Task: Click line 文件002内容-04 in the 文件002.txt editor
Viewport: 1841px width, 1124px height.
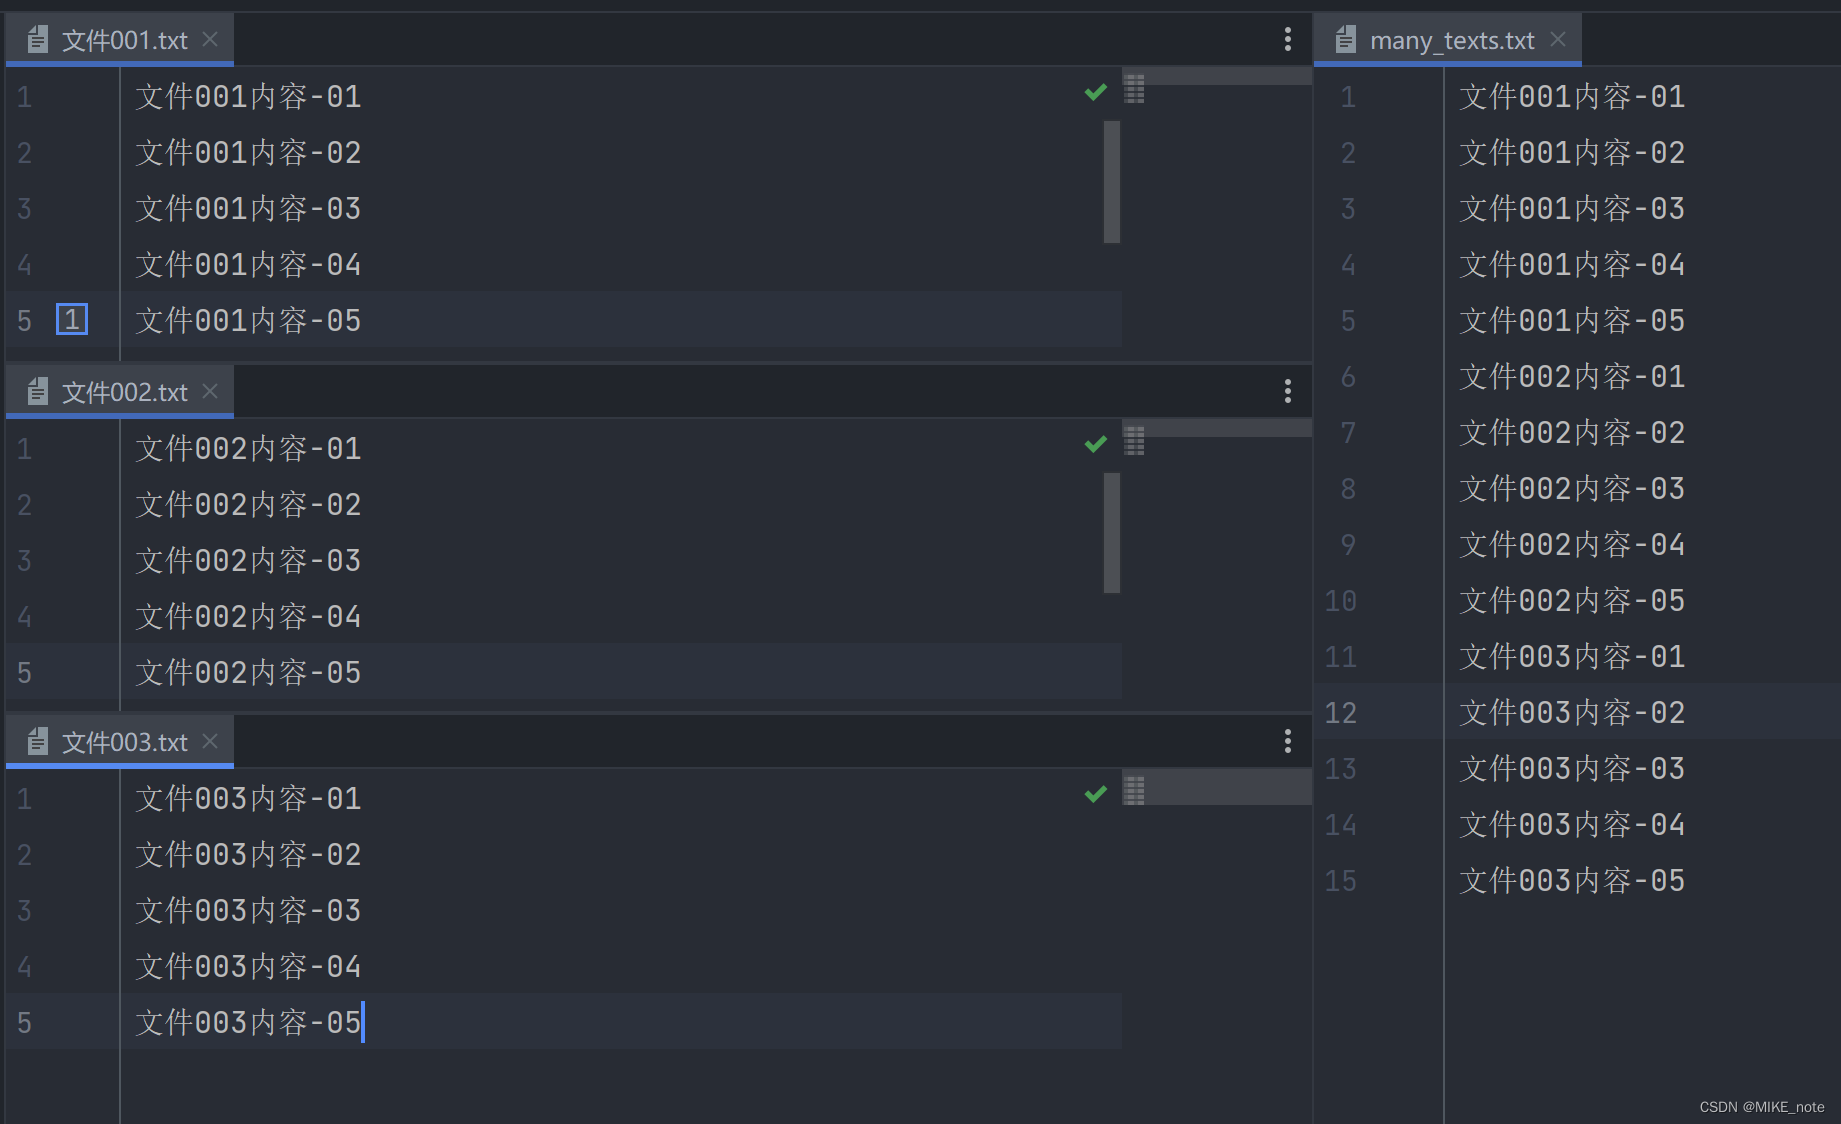Action: pyautogui.click(x=248, y=617)
